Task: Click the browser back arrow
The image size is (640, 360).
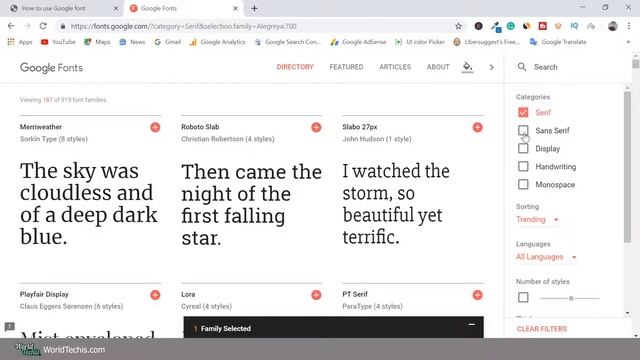Action: (x=11, y=26)
